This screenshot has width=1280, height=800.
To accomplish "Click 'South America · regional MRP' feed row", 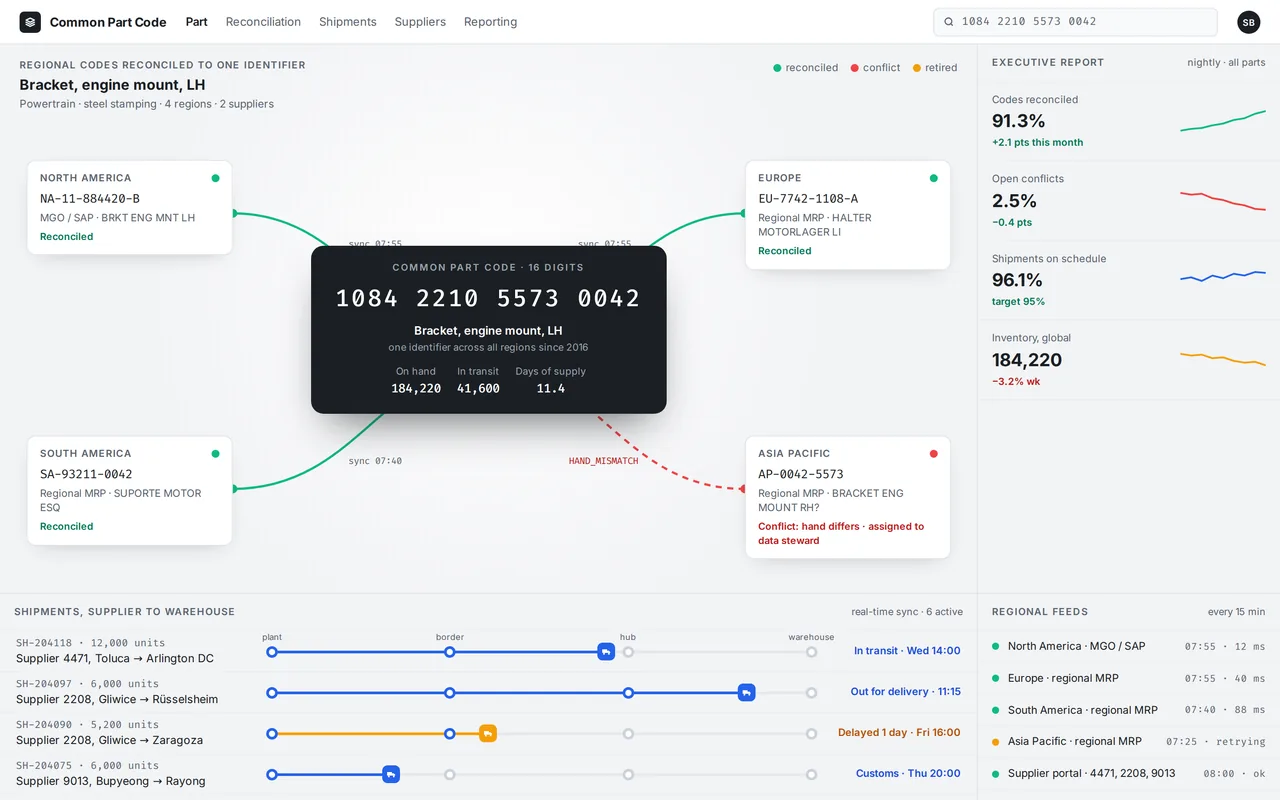I will (1128, 710).
